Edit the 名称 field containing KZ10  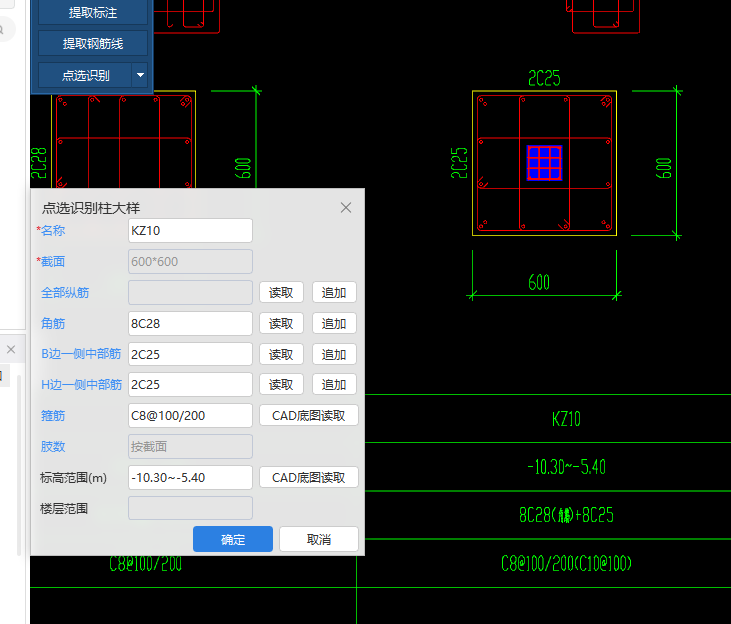[x=190, y=230]
